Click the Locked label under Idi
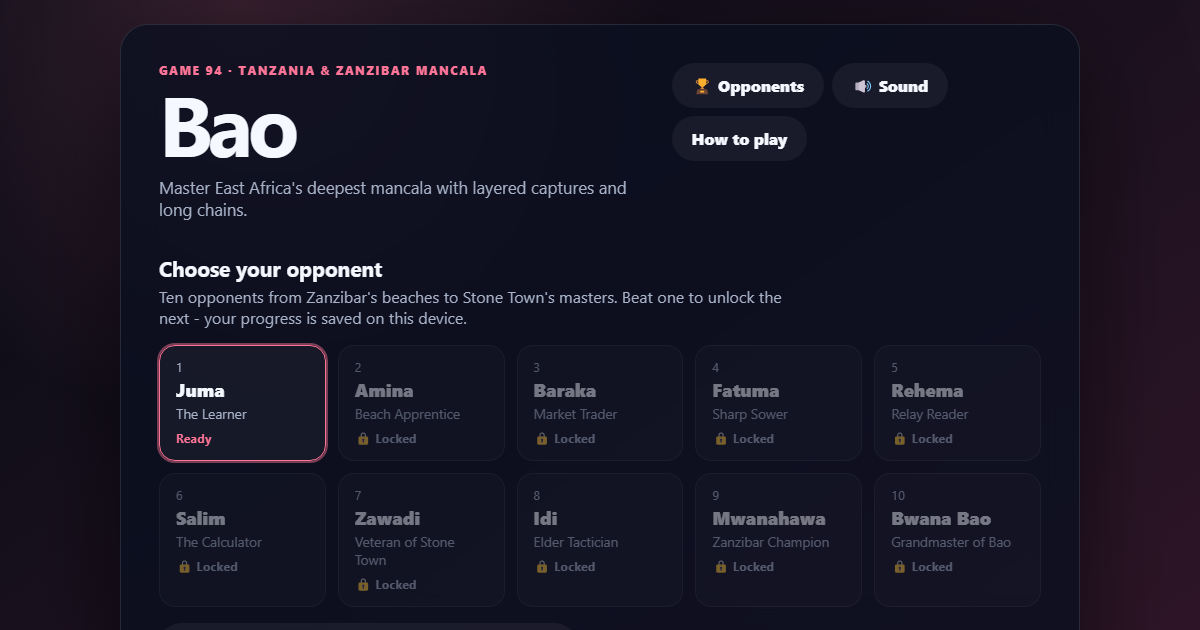This screenshot has height=630, width=1200. pyautogui.click(x=574, y=566)
